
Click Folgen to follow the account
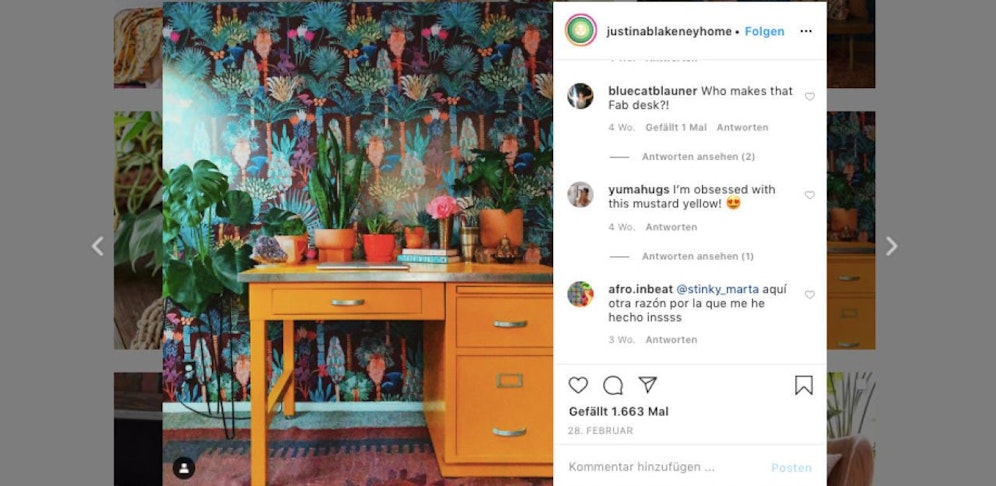764,31
